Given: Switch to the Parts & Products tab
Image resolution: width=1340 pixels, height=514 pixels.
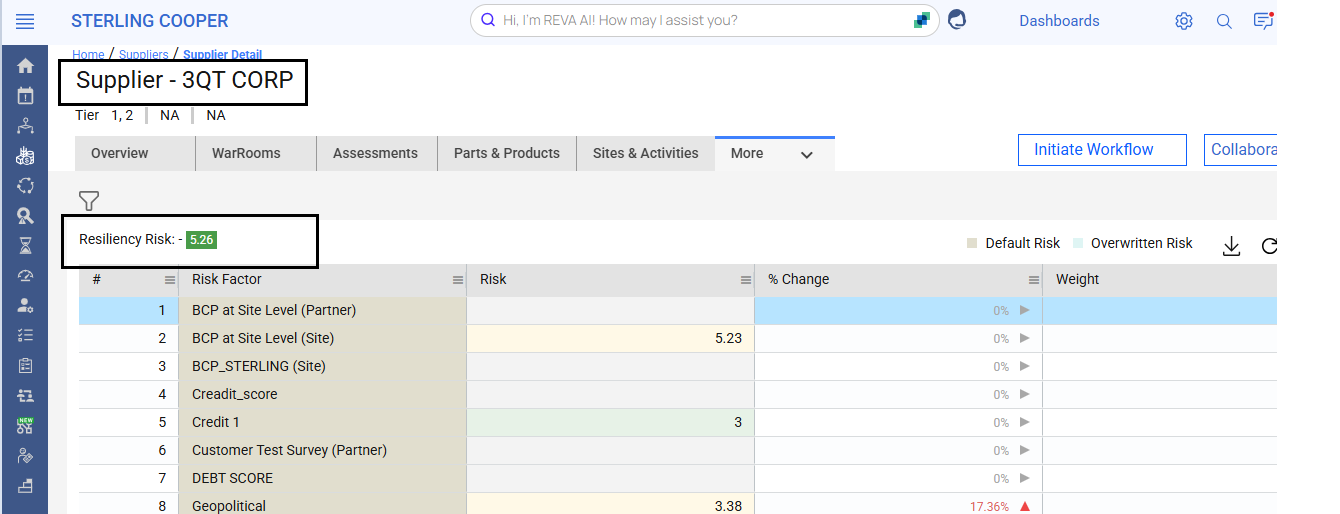Looking at the screenshot, I should coord(507,153).
